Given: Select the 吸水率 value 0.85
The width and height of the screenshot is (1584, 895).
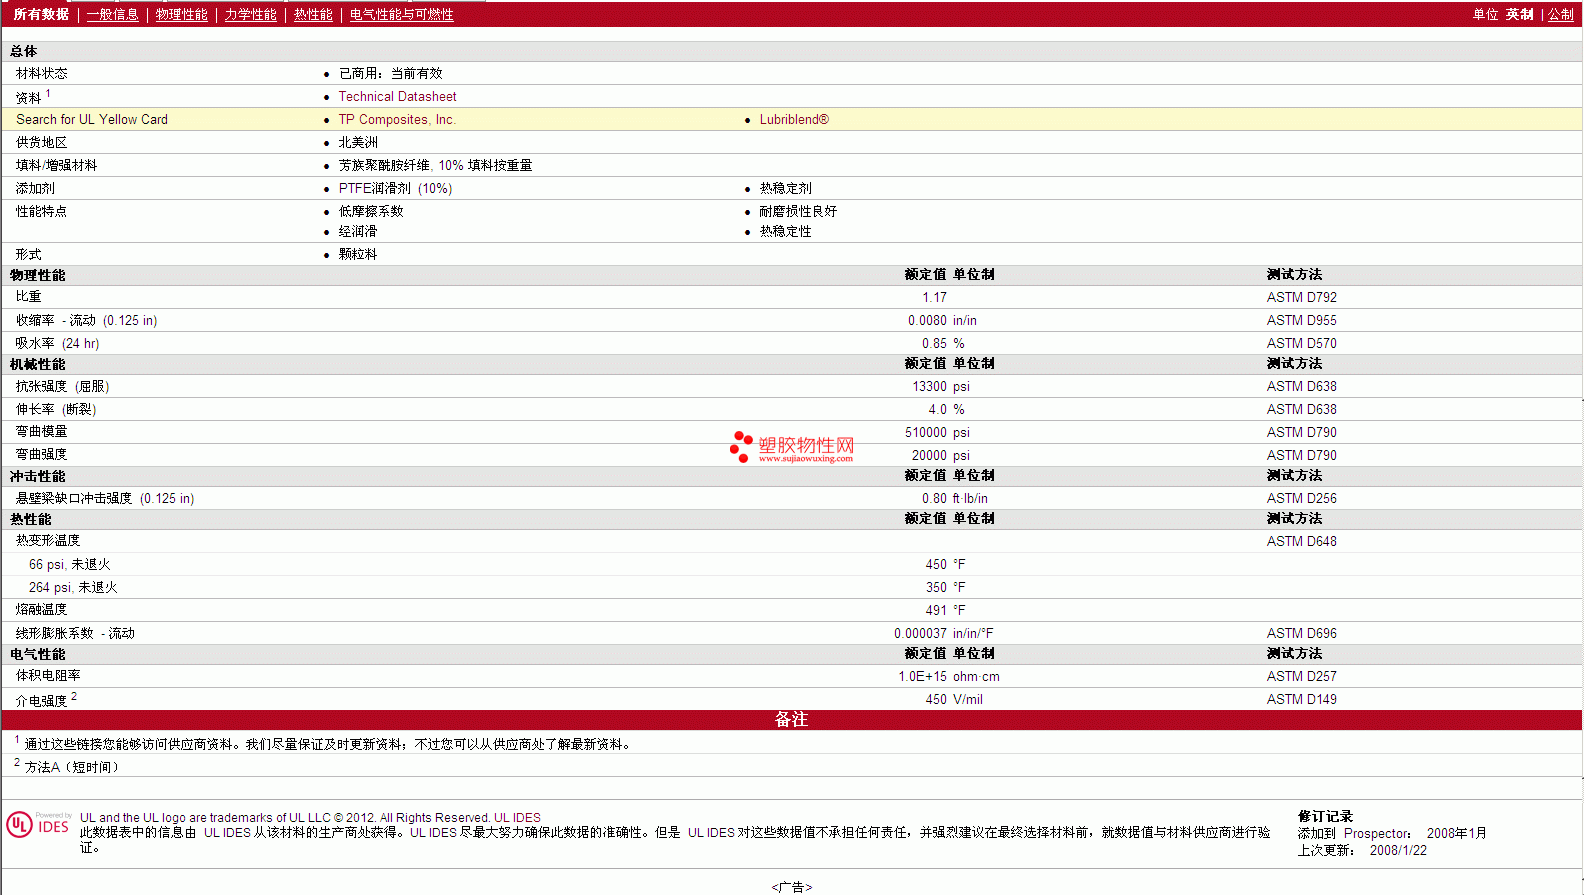Looking at the screenshot, I should tap(934, 344).
